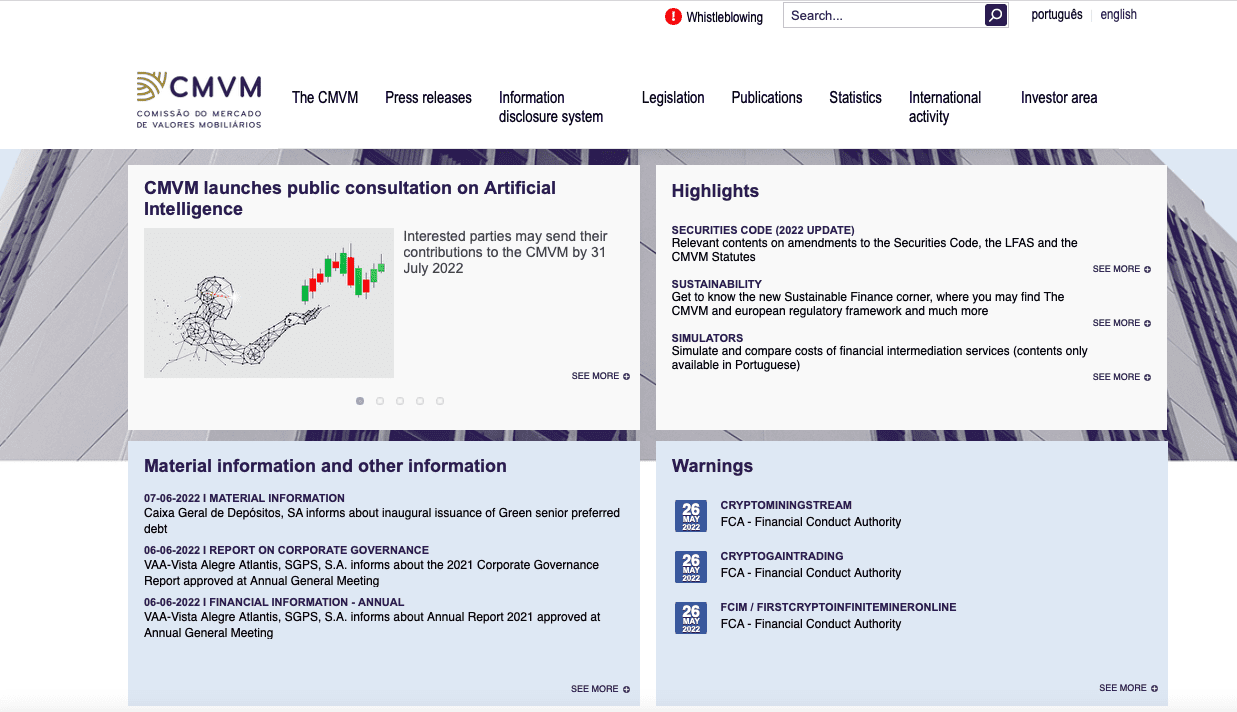Open the Statistics menu item
Screen dimensions: 1237x712
click(x=855, y=97)
